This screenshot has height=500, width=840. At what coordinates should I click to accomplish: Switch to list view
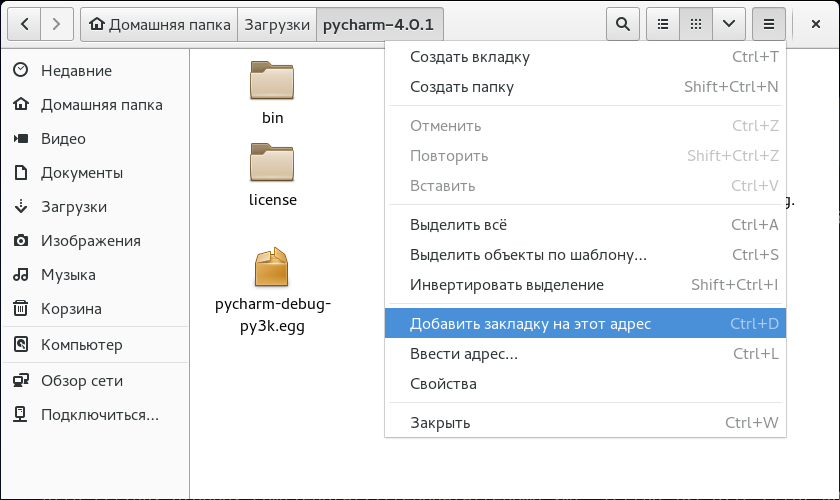click(x=661, y=23)
